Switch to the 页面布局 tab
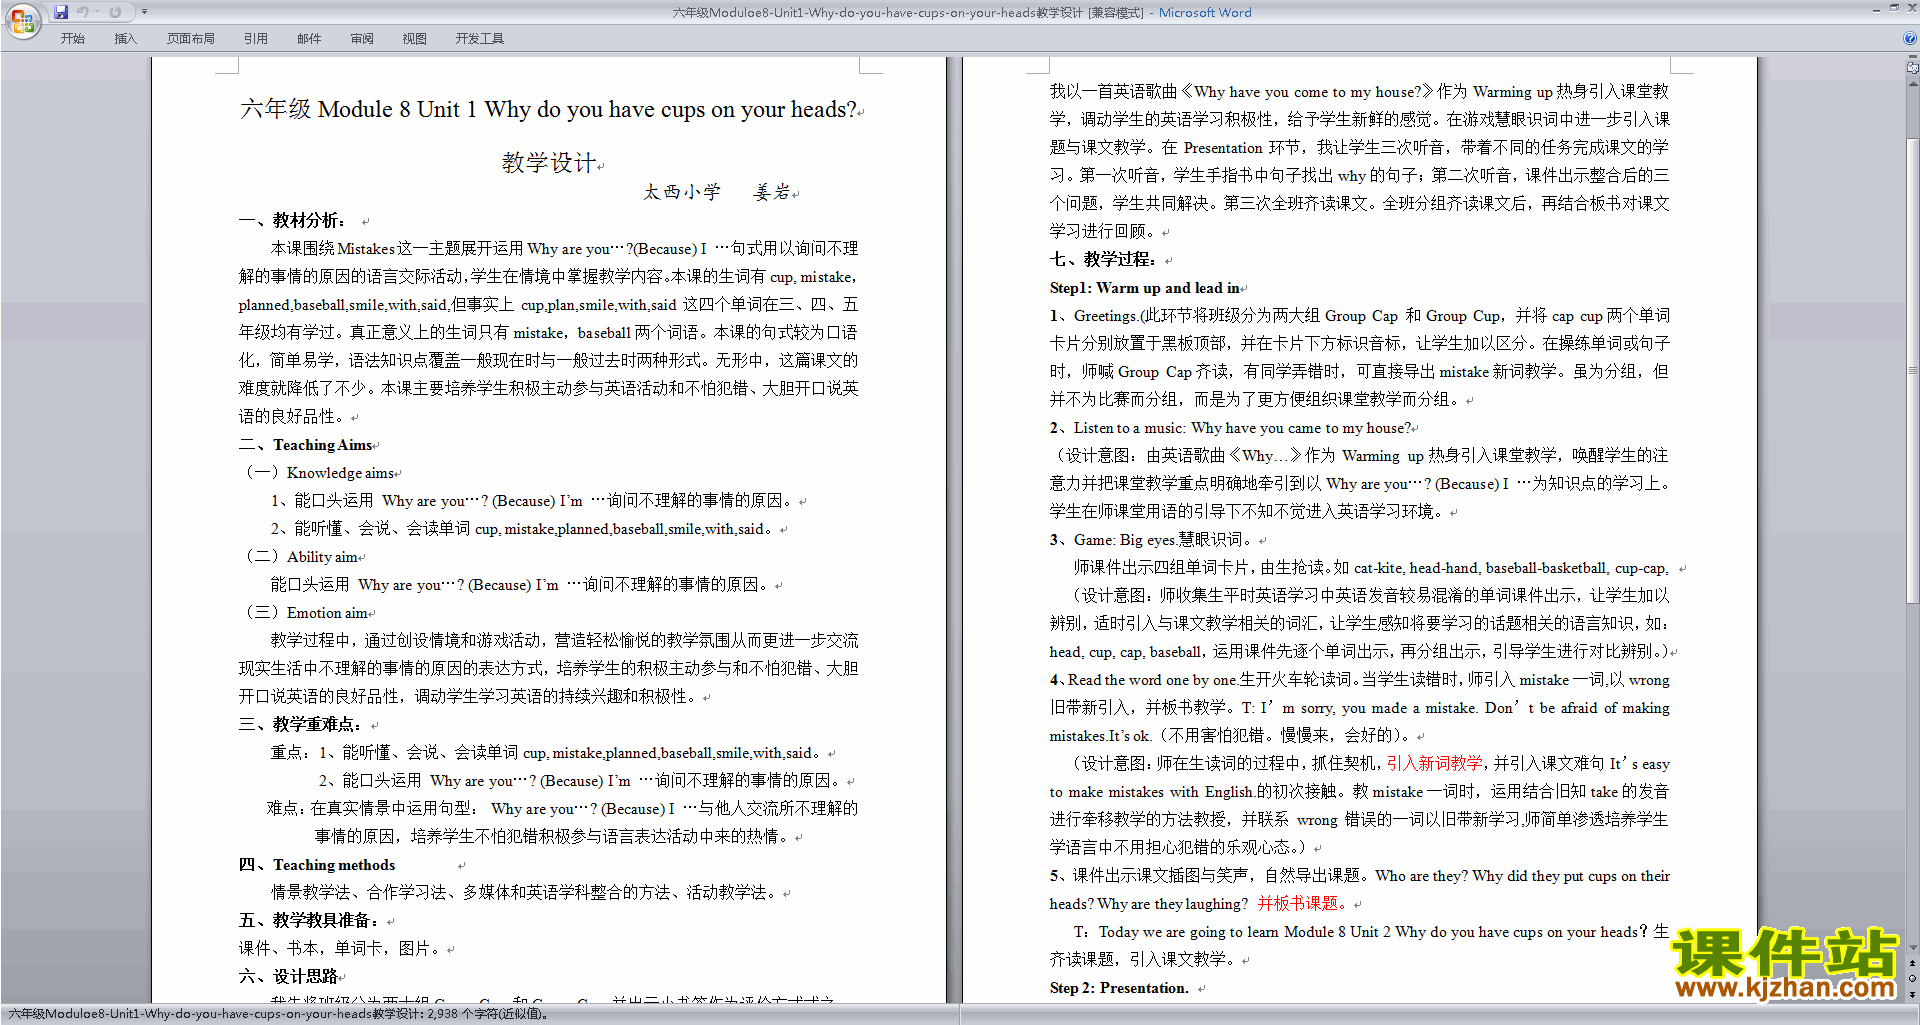This screenshot has width=1920, height=1025. 191,39
